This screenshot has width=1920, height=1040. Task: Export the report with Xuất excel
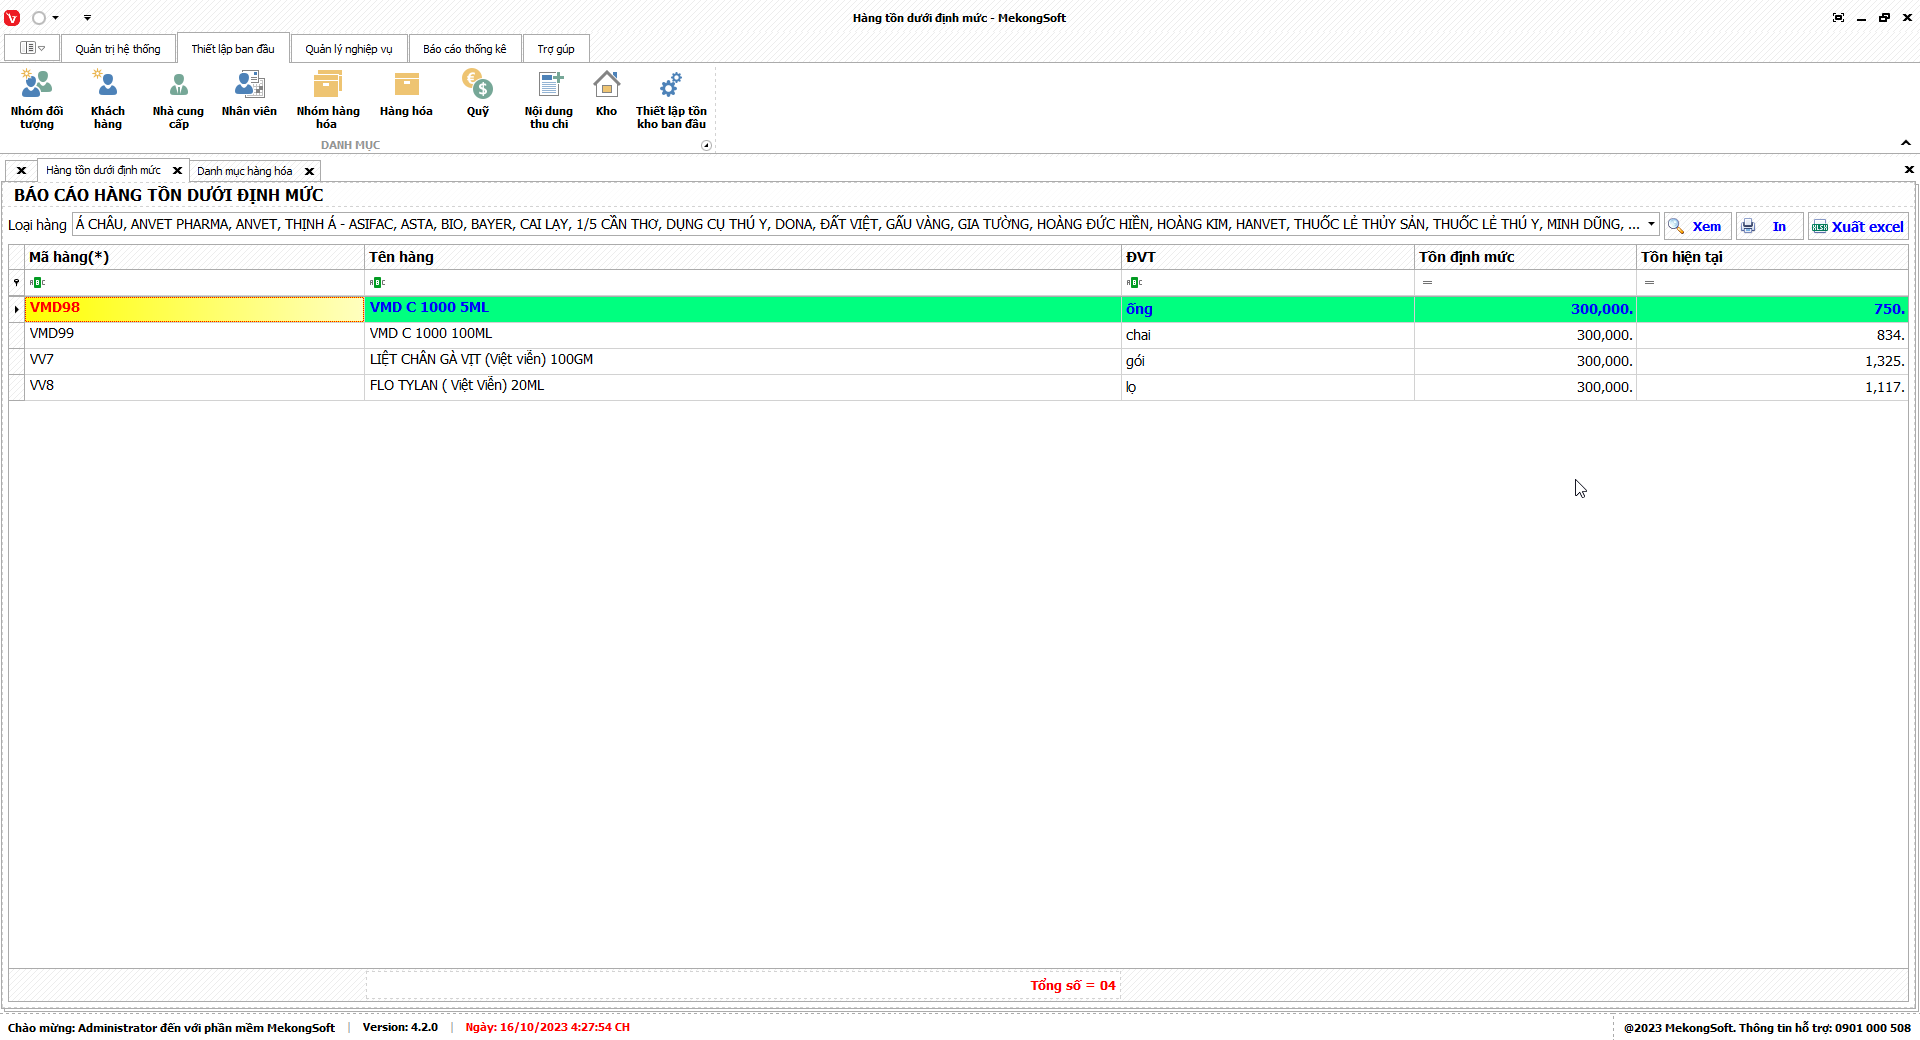click(x=1858, y=226)
